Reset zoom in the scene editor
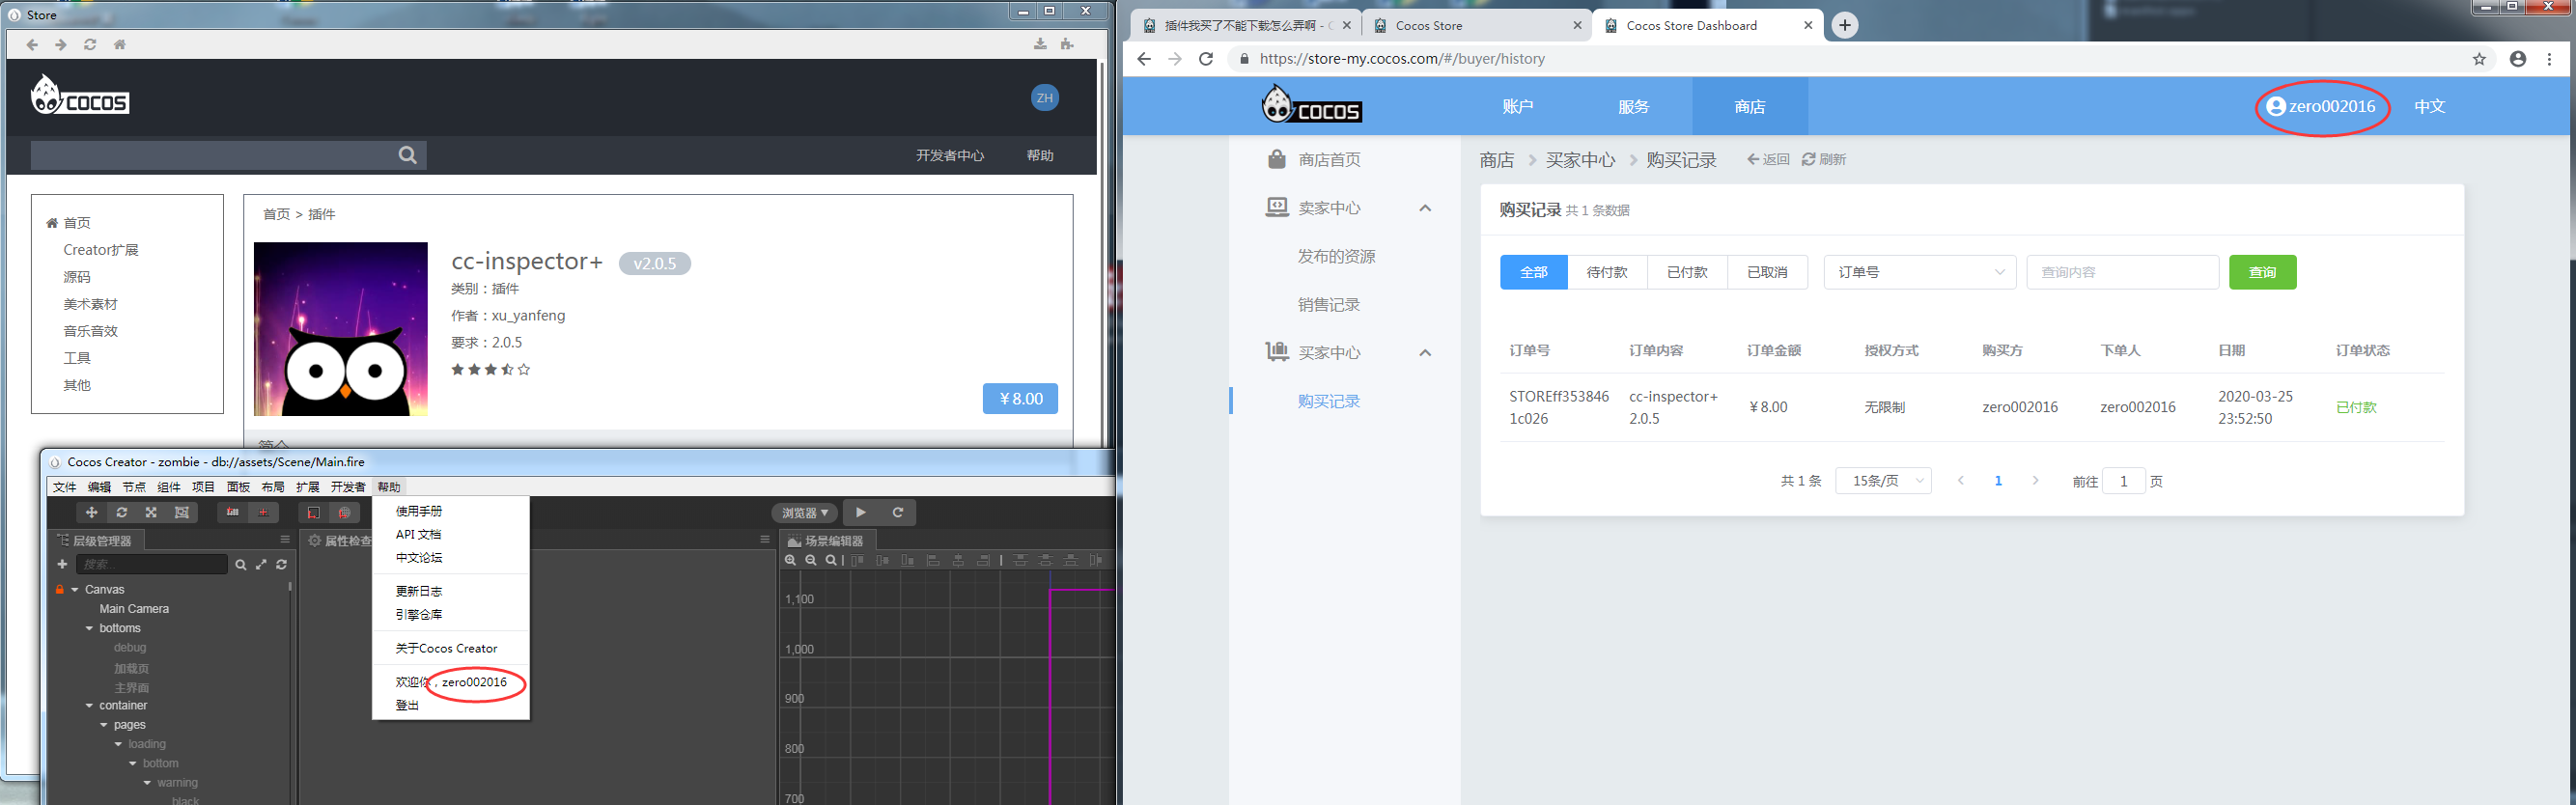The image size is (2576, 805). pyautogui.click(x=831, y=560)
